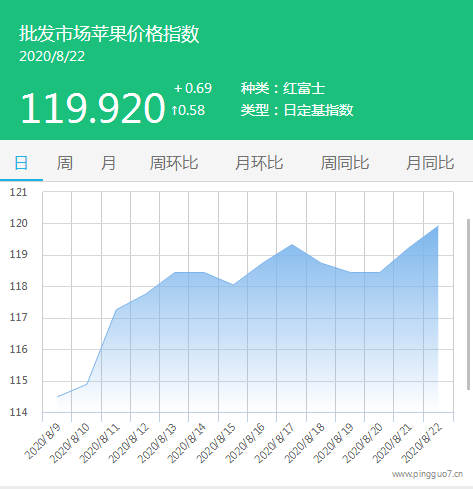This screenshot has height=489, width=473.
Task: Open the 月 monthly tab
Action: click(x=108, y=163)
